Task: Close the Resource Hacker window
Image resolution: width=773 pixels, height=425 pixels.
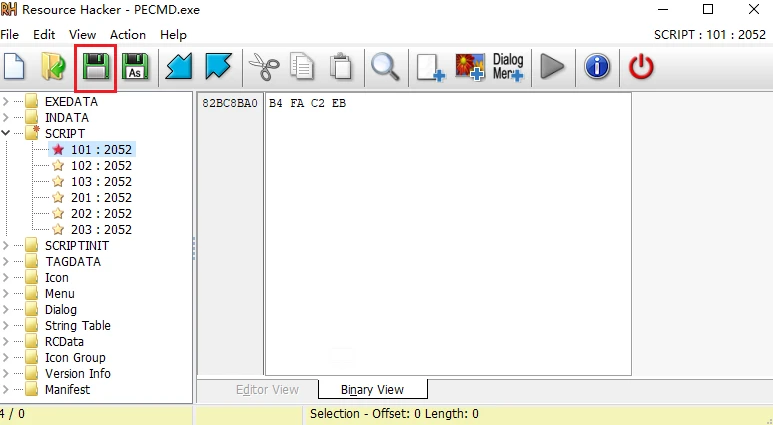Action: [x=754, y=9]
